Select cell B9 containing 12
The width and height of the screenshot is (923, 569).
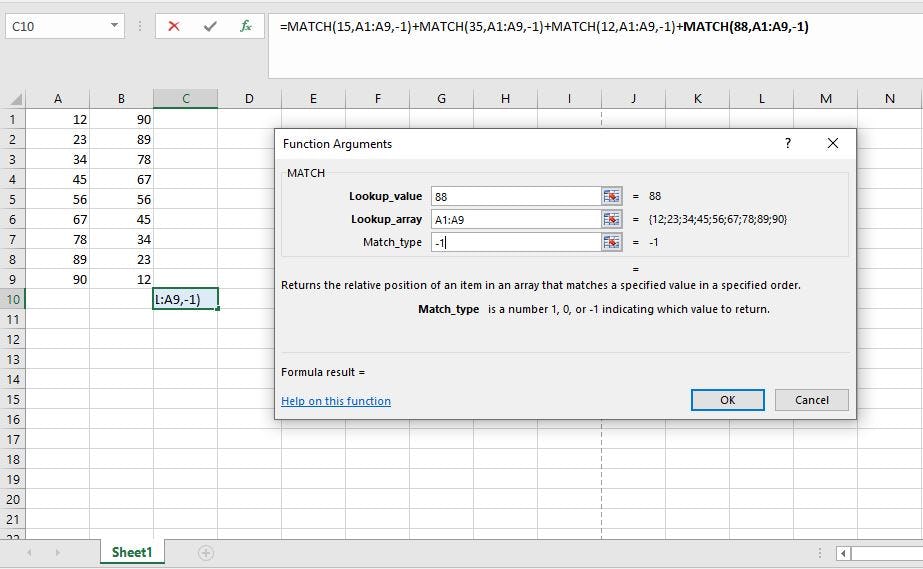(x=121, y=279)
